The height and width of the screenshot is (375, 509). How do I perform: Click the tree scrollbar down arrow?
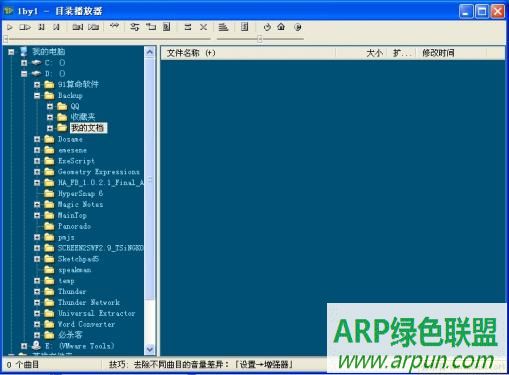[150, 349]
